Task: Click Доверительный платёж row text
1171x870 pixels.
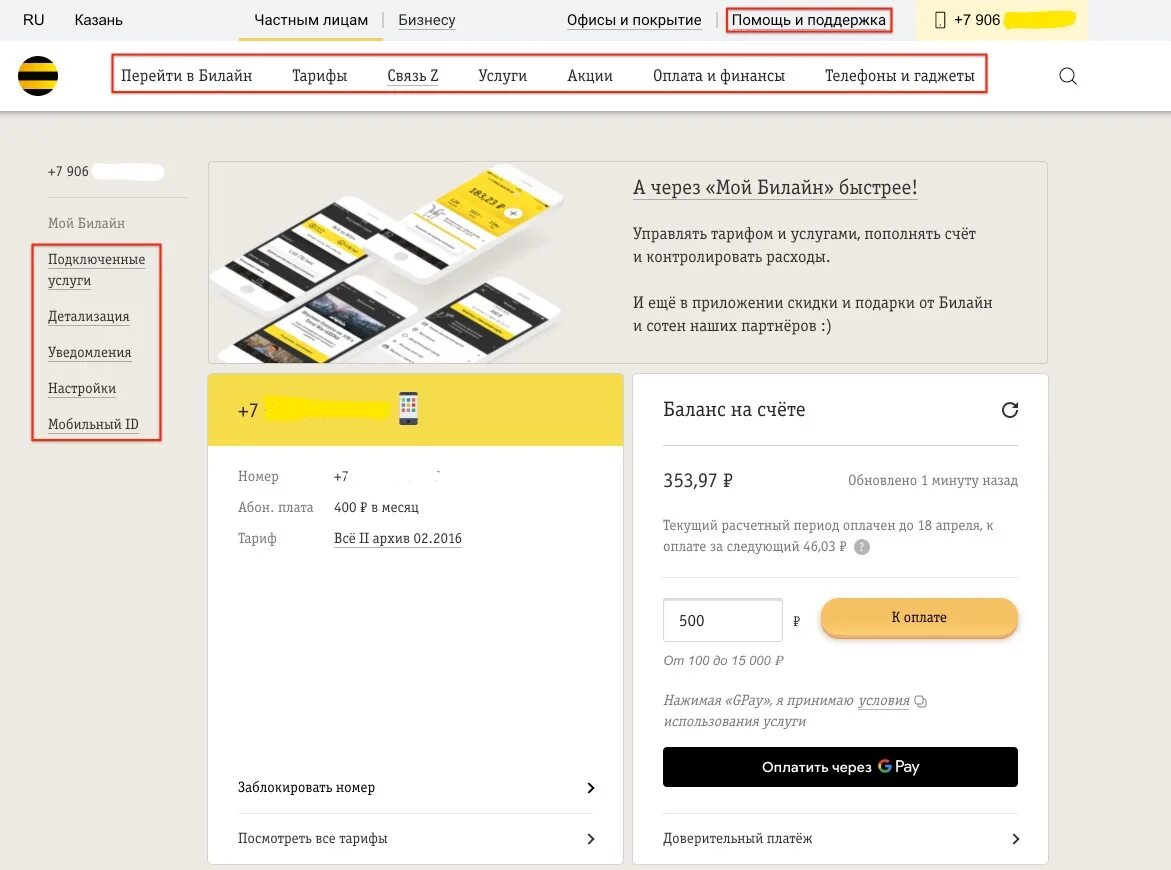Action: (738, 839)
